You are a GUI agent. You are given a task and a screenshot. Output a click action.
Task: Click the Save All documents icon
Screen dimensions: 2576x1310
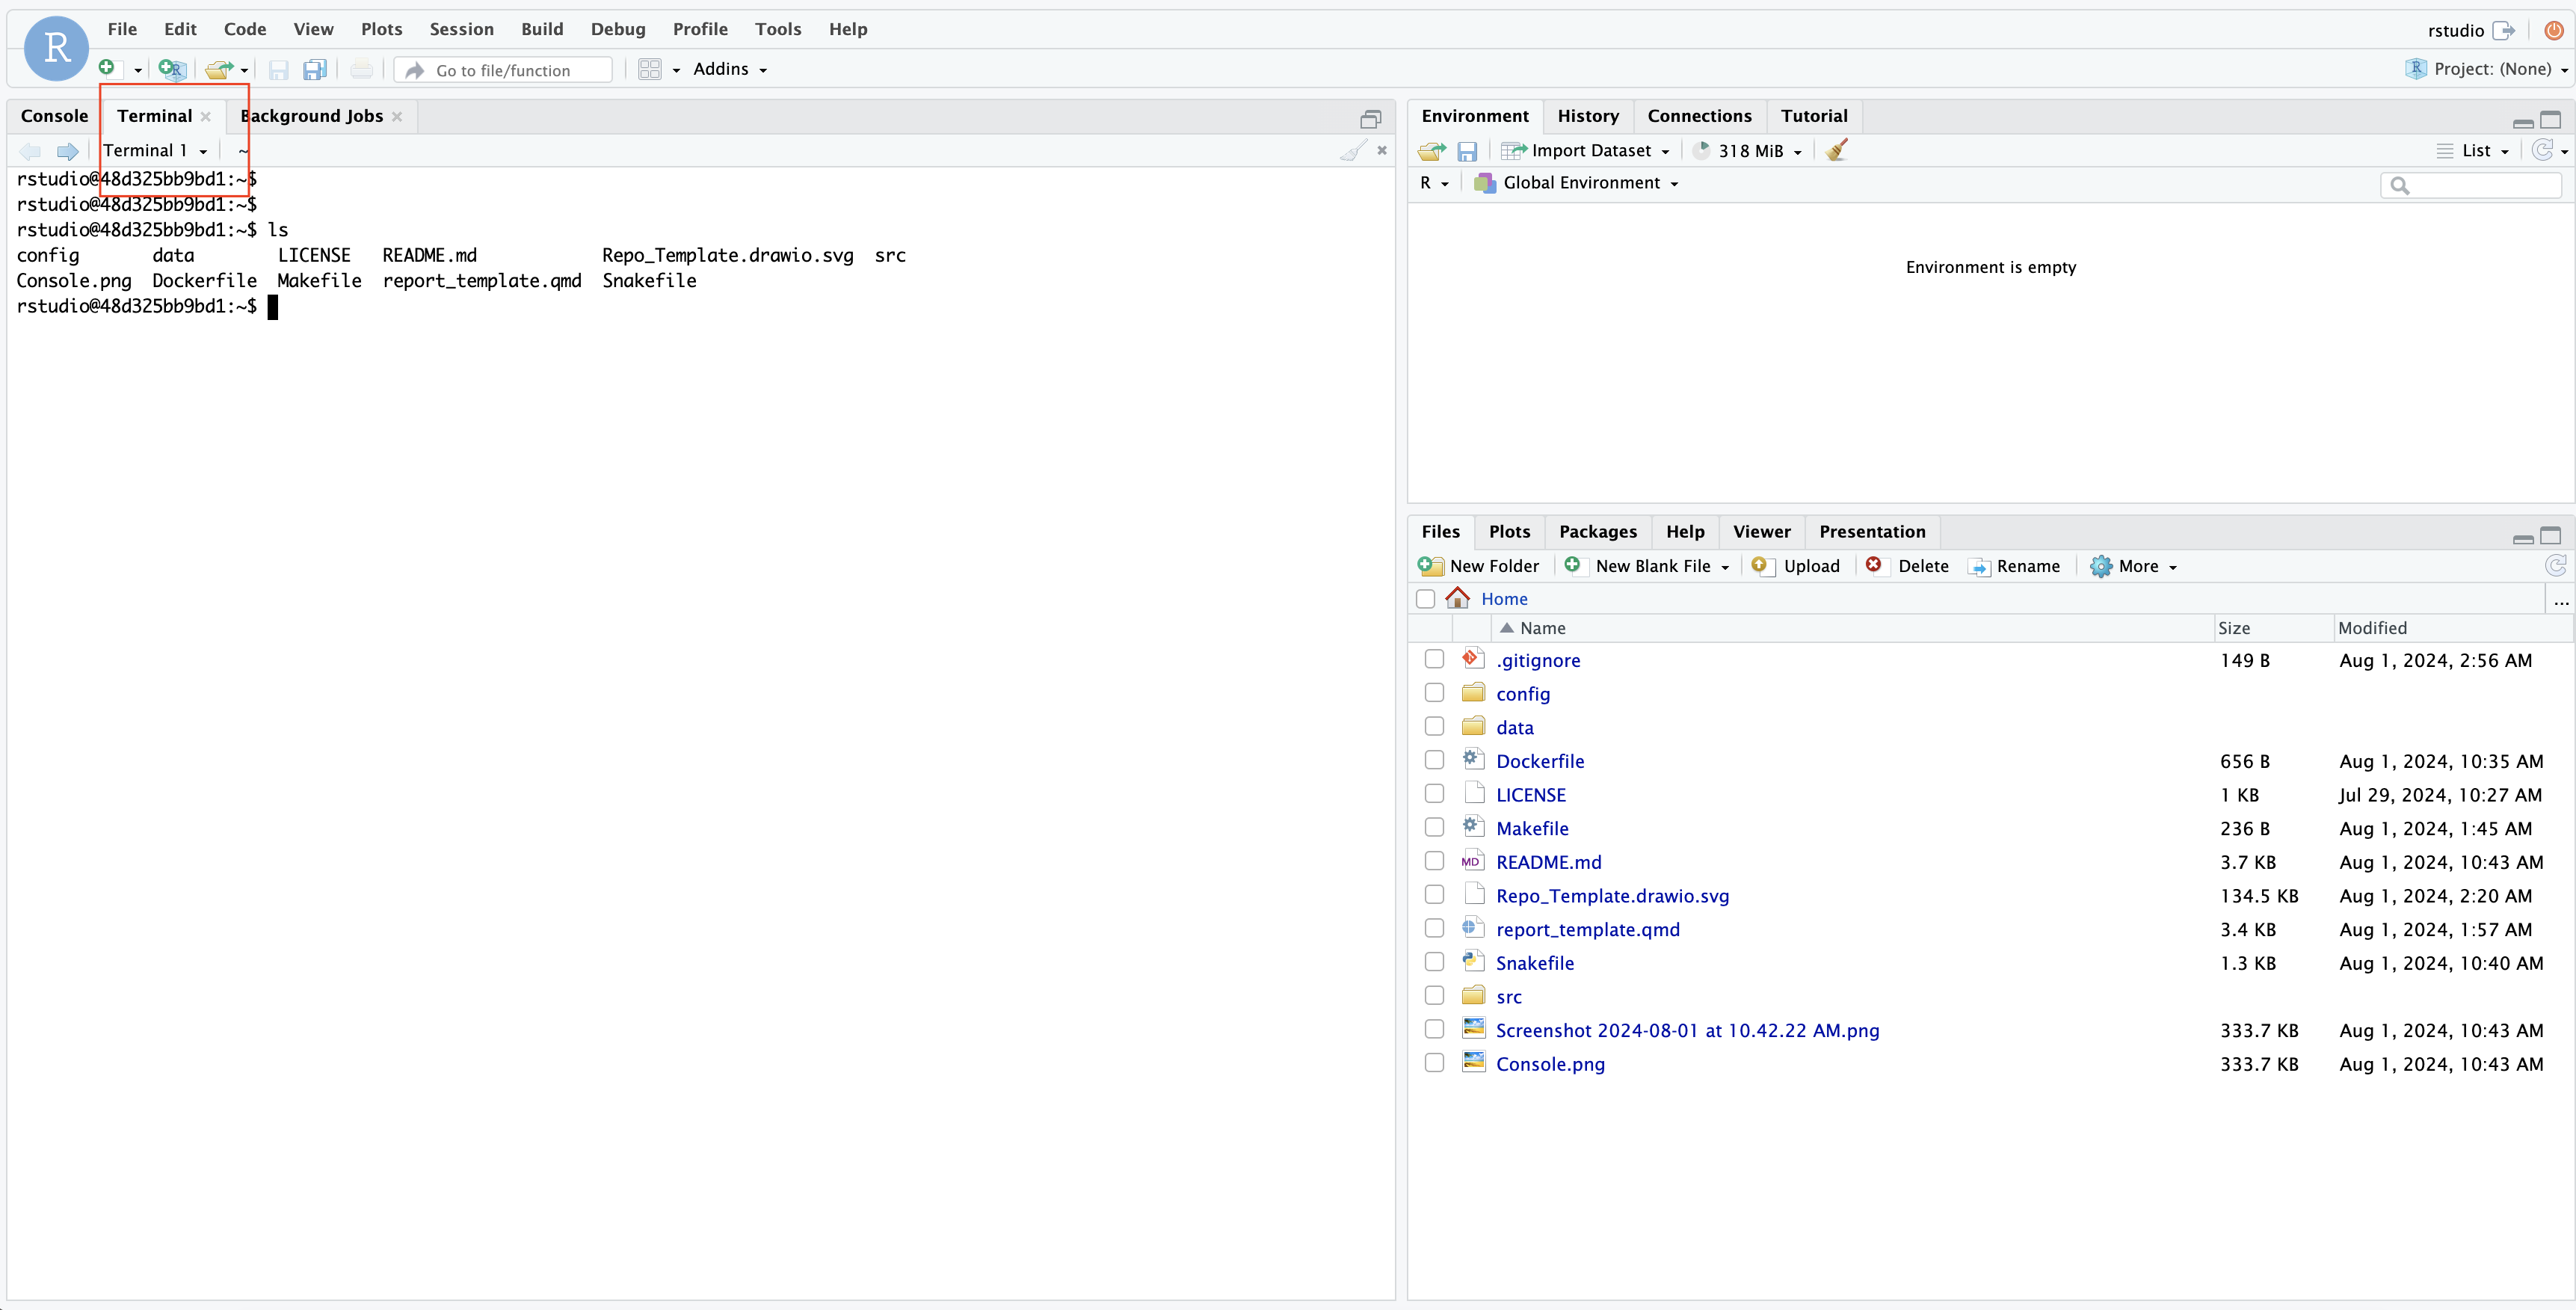[x=315, y=69]
